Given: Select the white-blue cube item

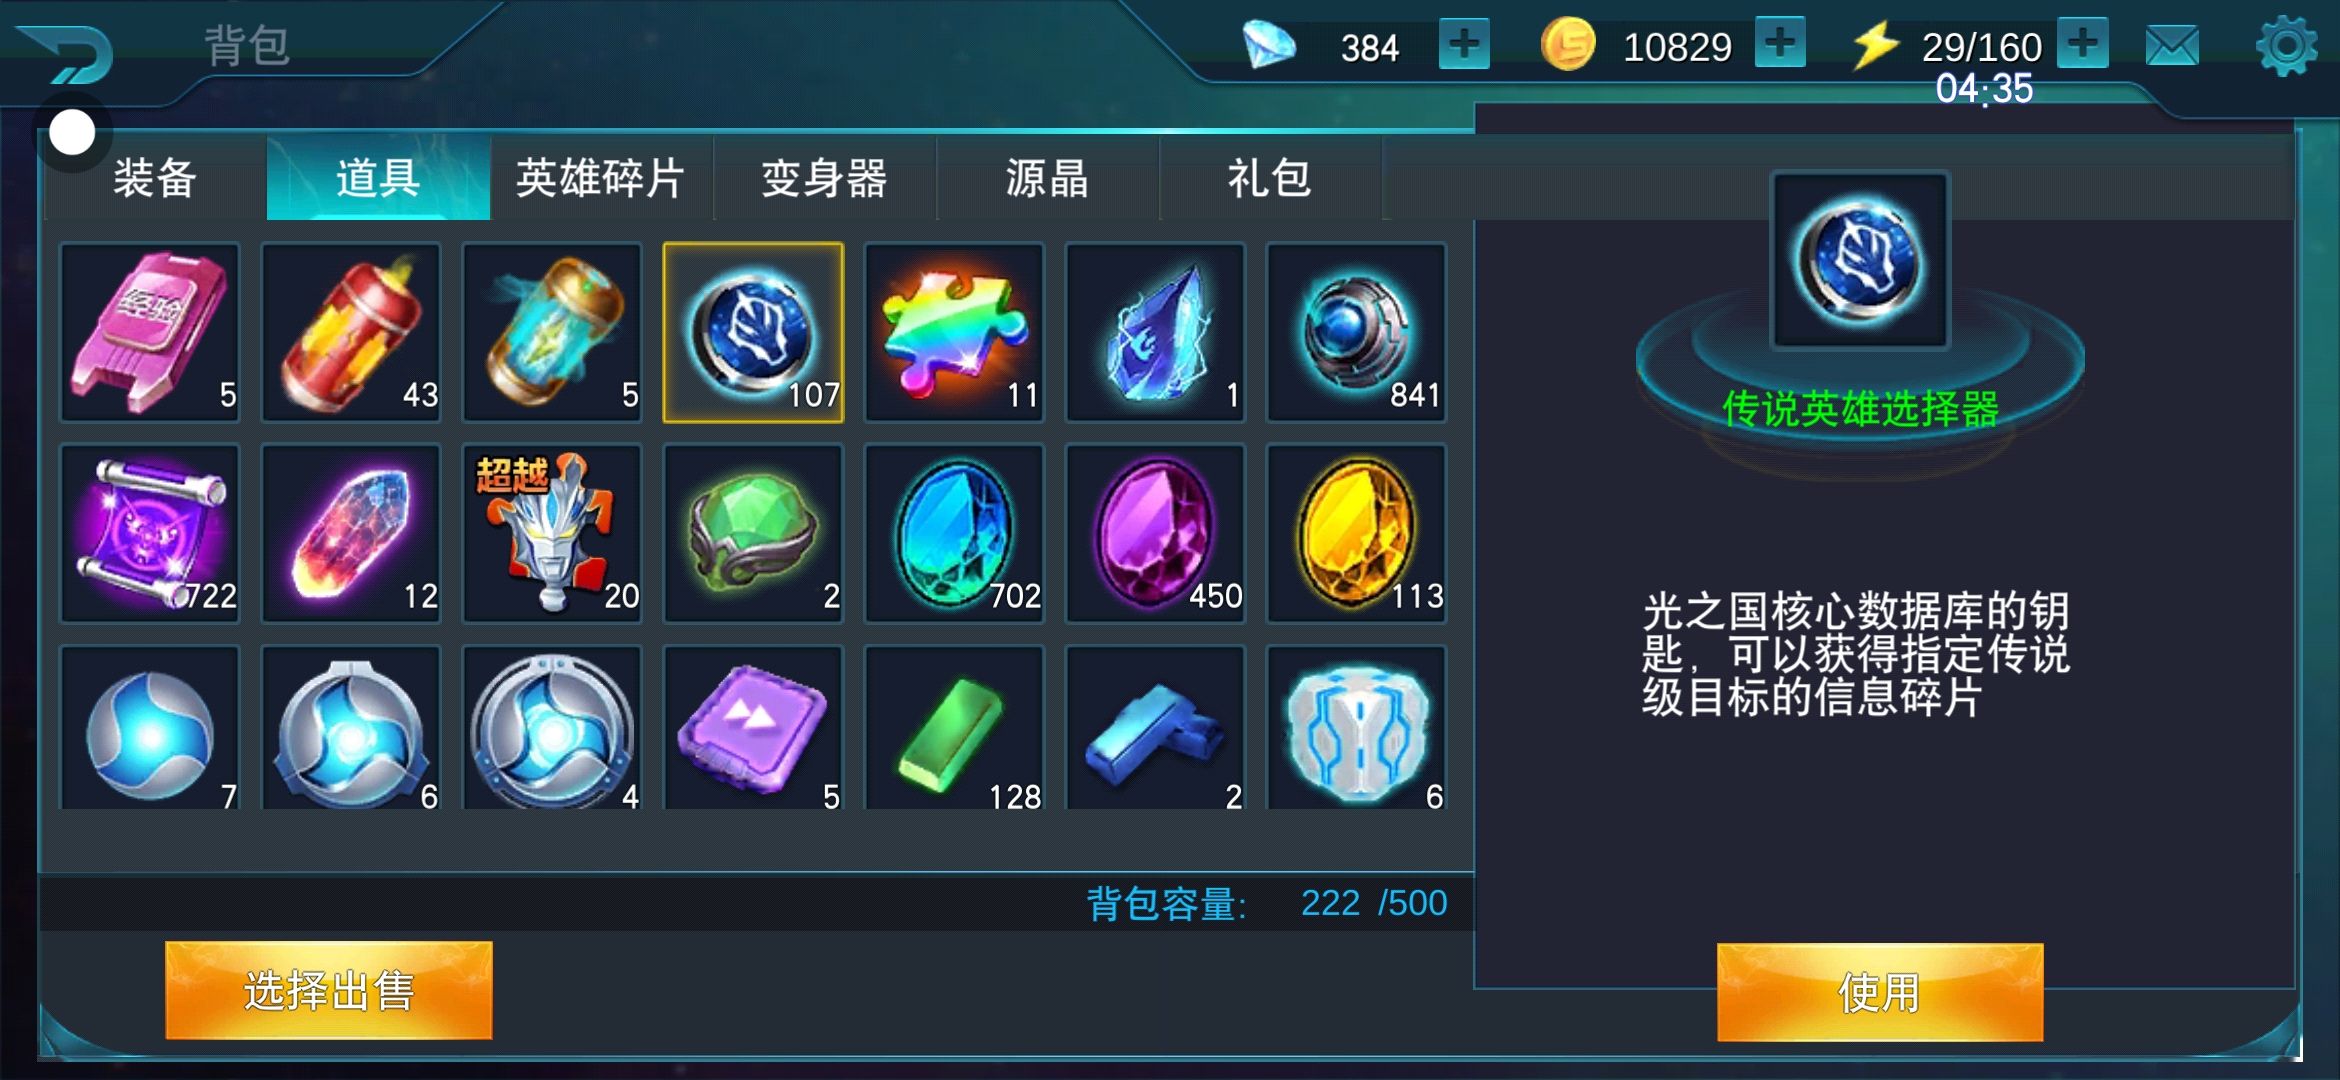Looking at the screenshot, I should coord(1356,727).
